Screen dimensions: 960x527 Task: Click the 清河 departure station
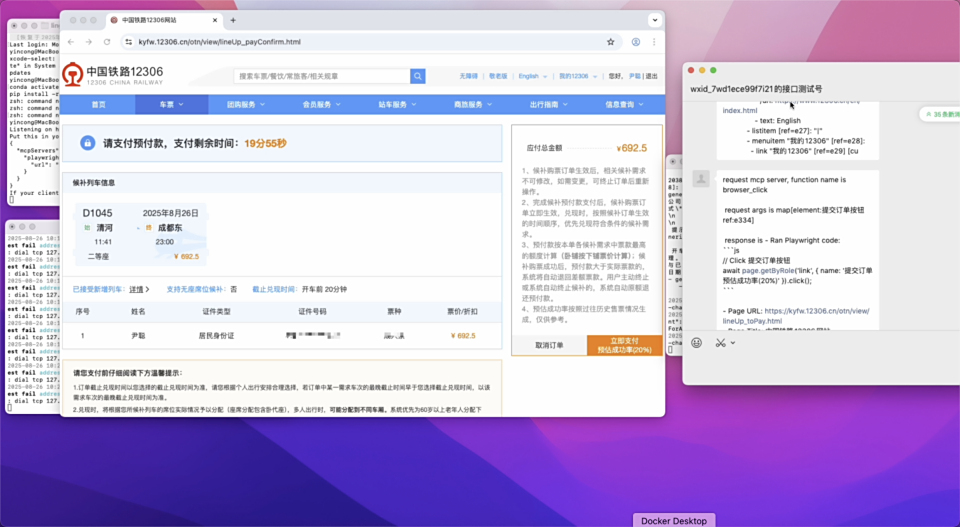[x=105, y=228]
